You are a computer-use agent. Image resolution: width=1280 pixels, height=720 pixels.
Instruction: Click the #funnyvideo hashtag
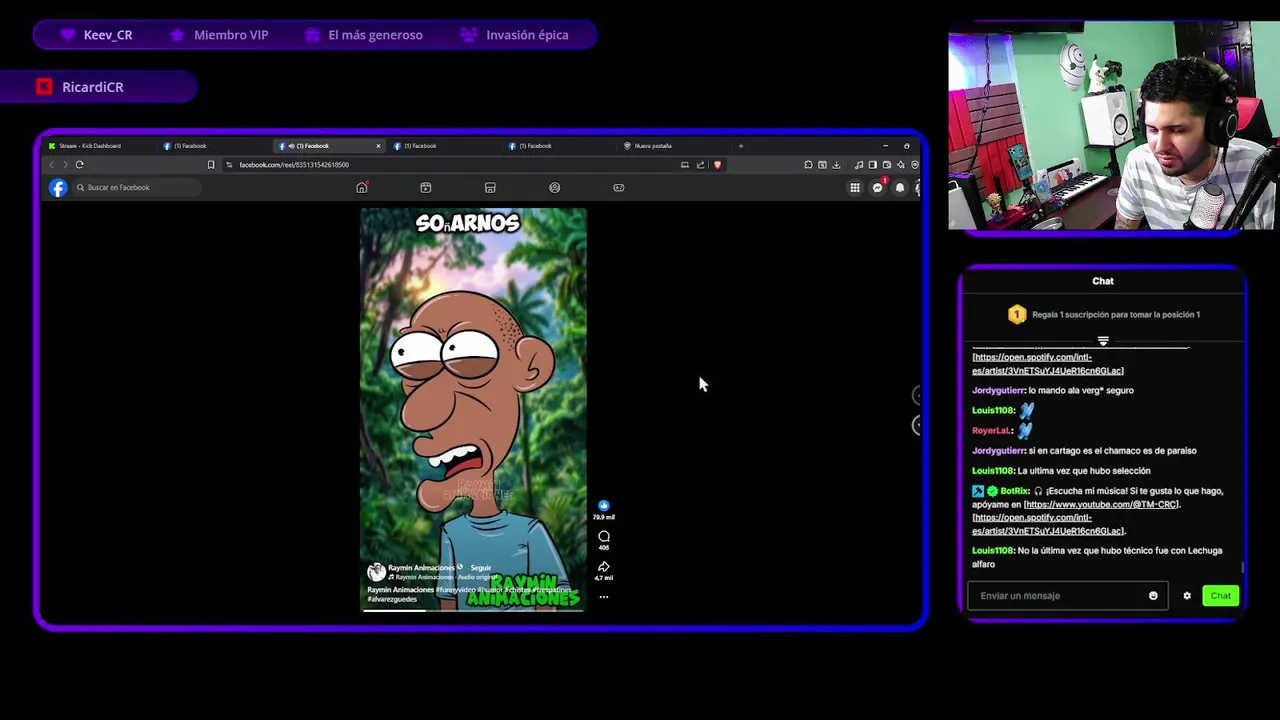(x=458, y=590)
